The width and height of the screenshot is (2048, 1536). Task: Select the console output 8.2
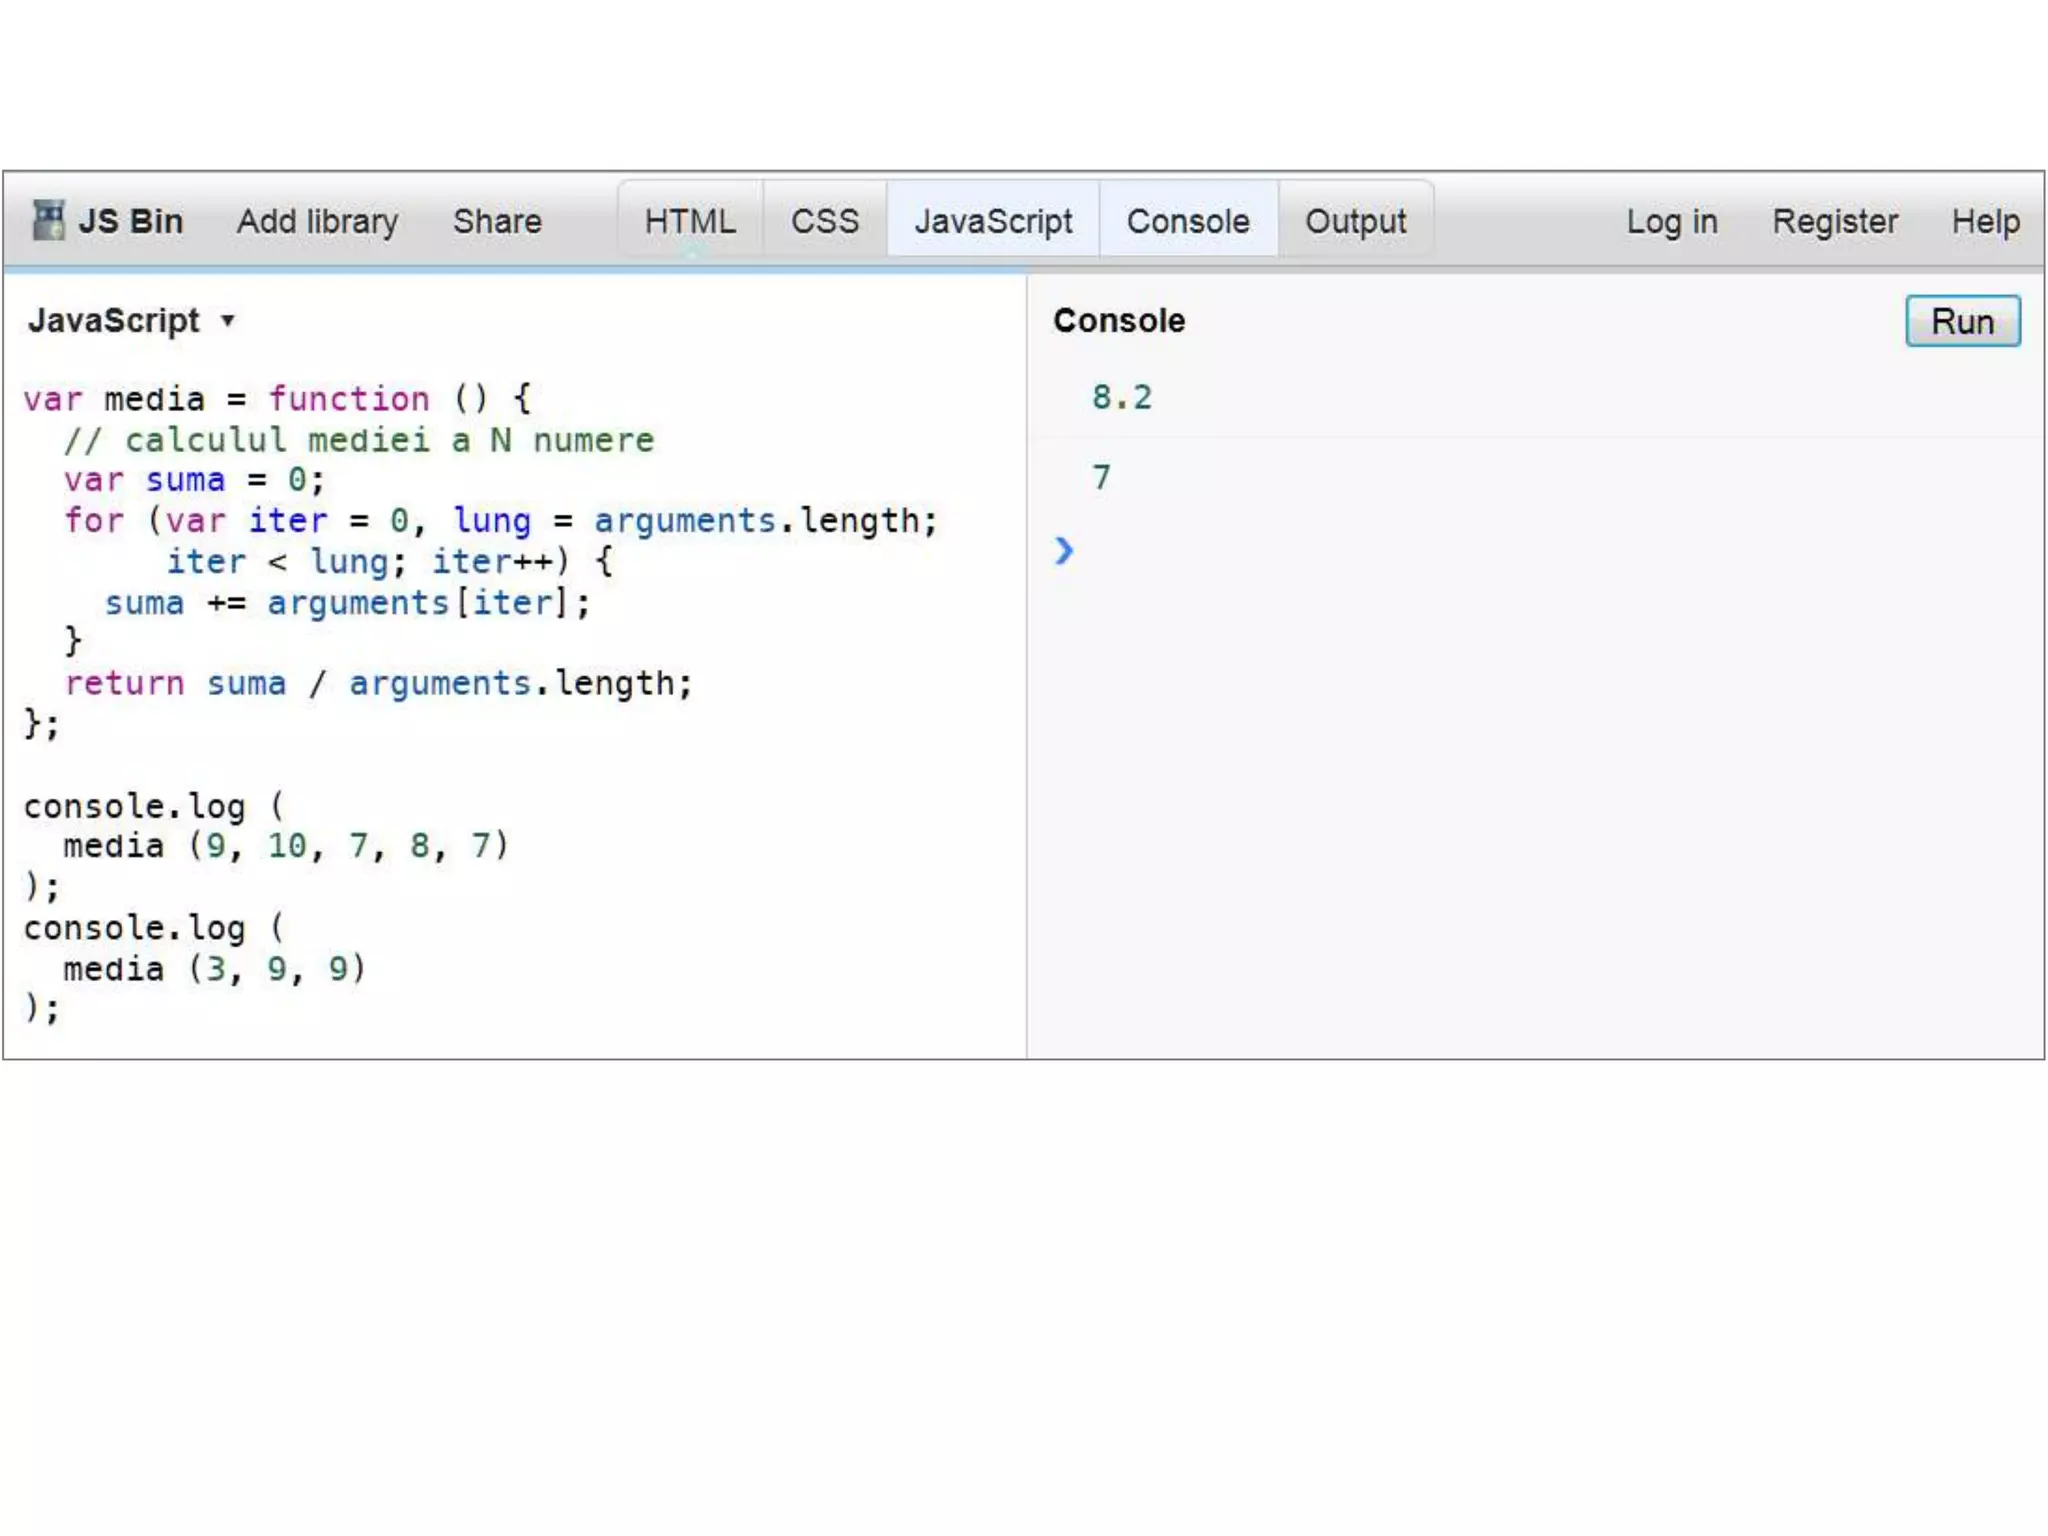tap(1122, 398)
